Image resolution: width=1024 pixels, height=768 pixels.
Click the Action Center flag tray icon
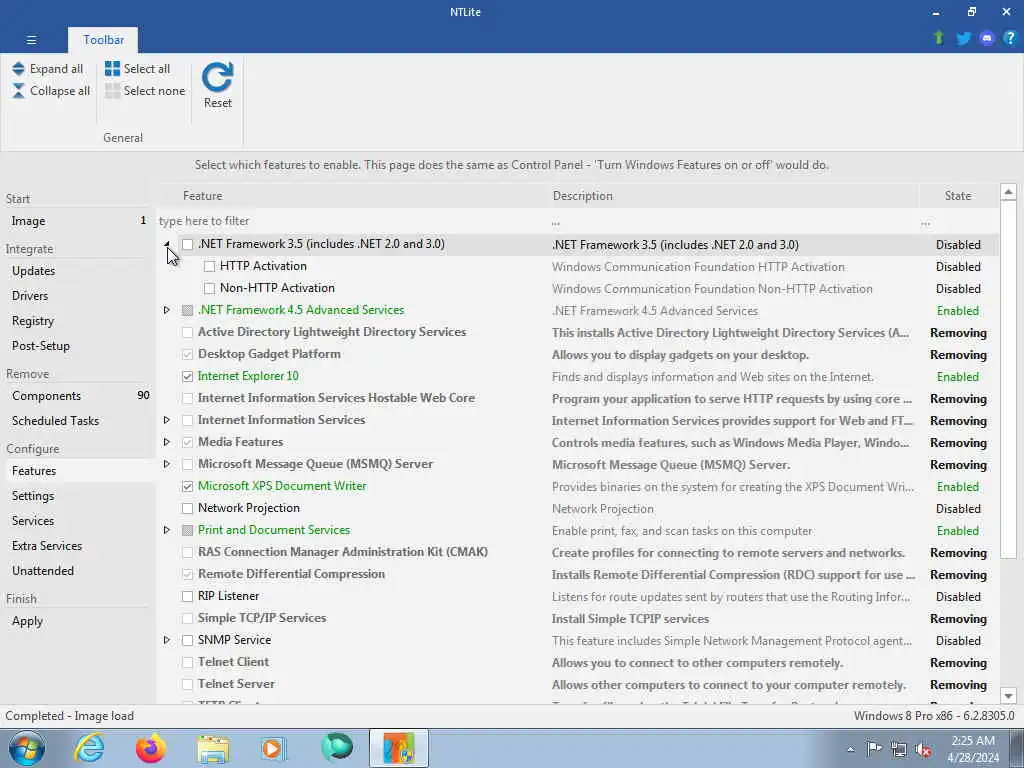coord(874,748)
